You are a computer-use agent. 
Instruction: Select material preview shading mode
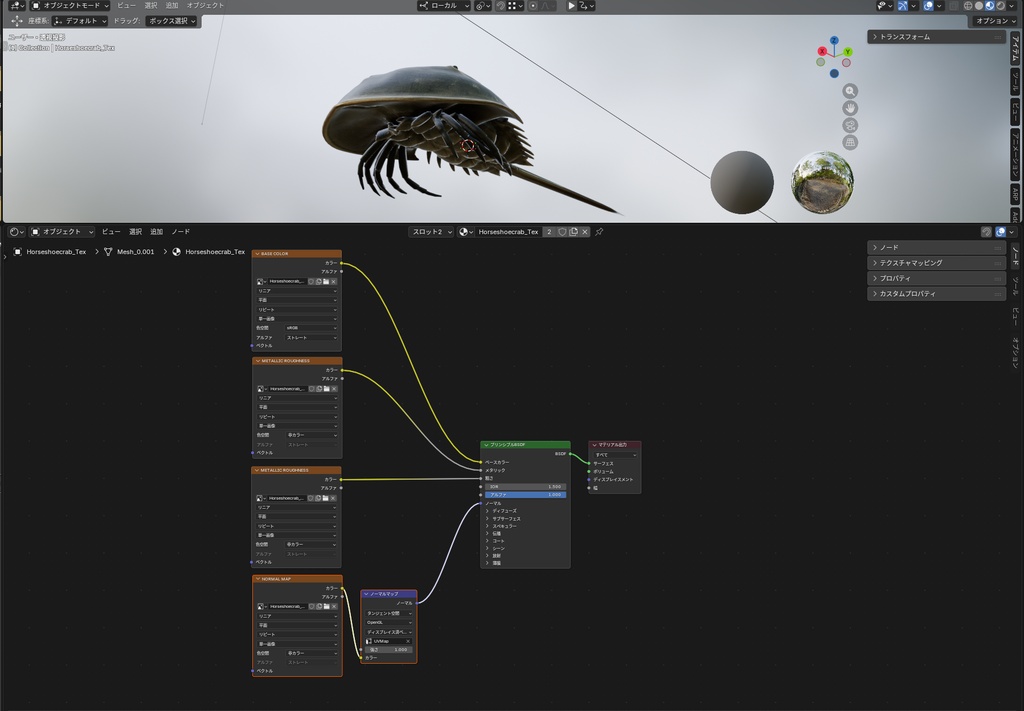click(990, 5)
